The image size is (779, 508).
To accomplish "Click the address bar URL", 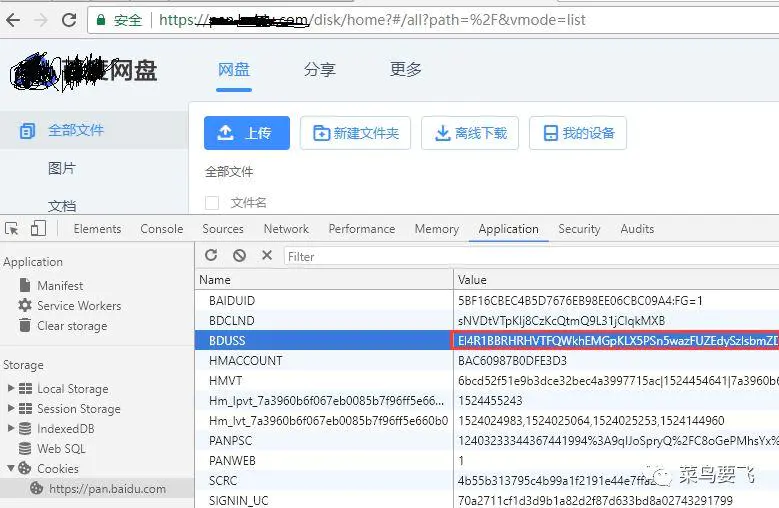I will [372, 20].
